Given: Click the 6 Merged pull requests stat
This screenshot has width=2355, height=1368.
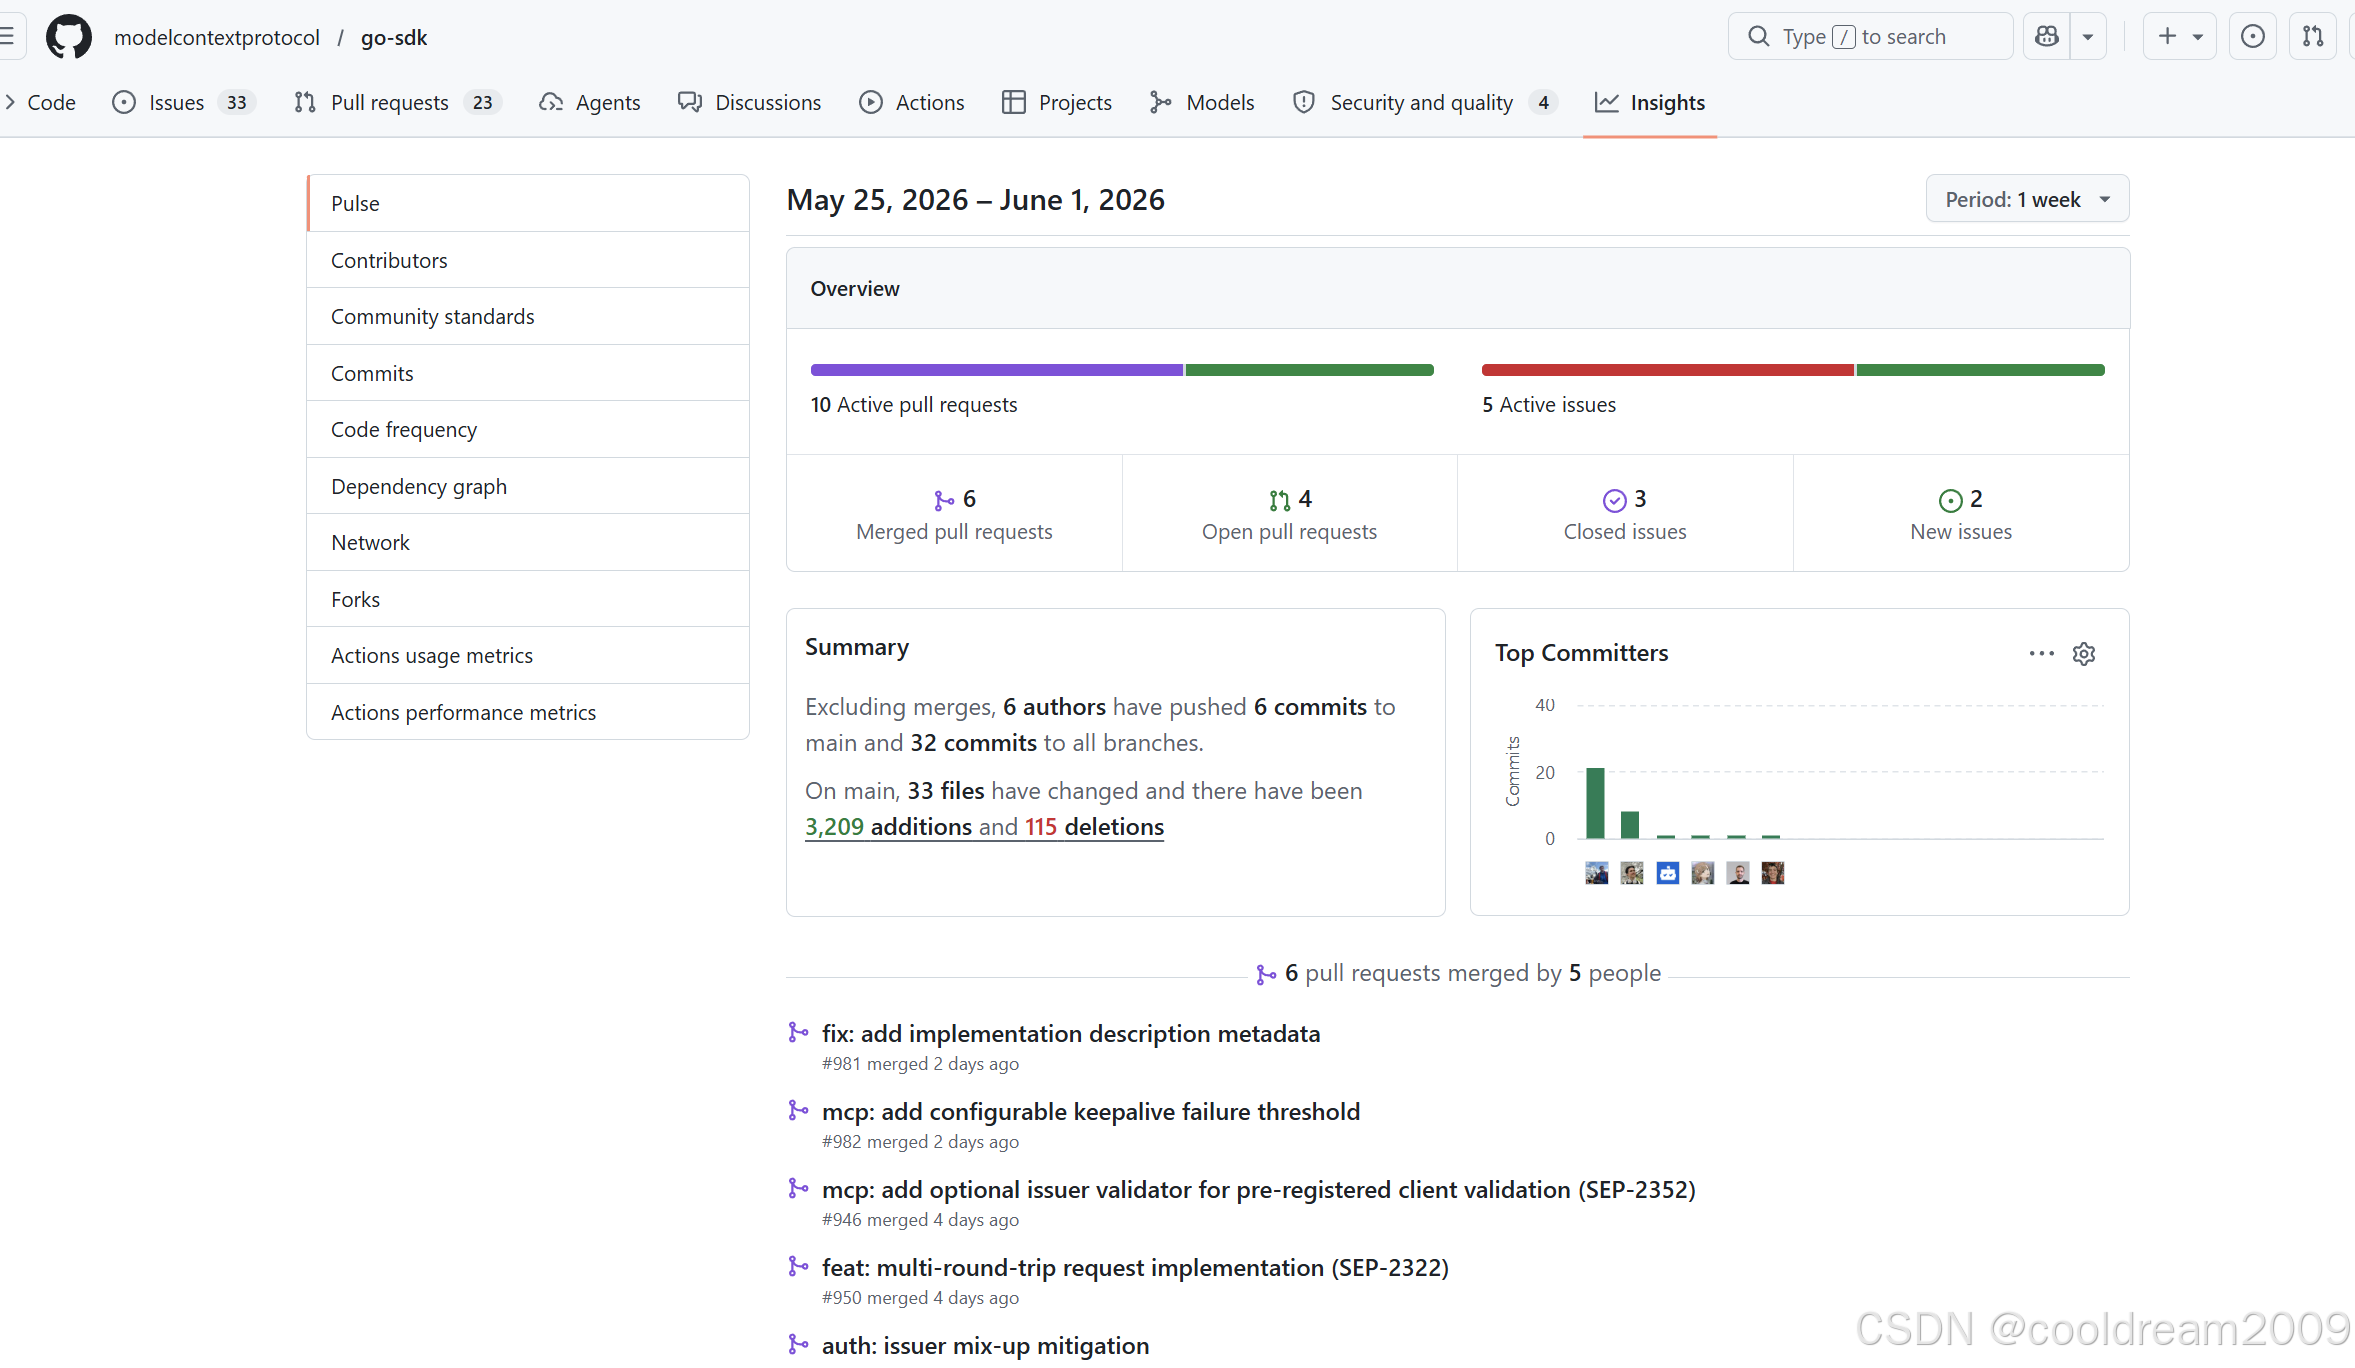Looking at the screenshot, I should [x=954, y=514].
